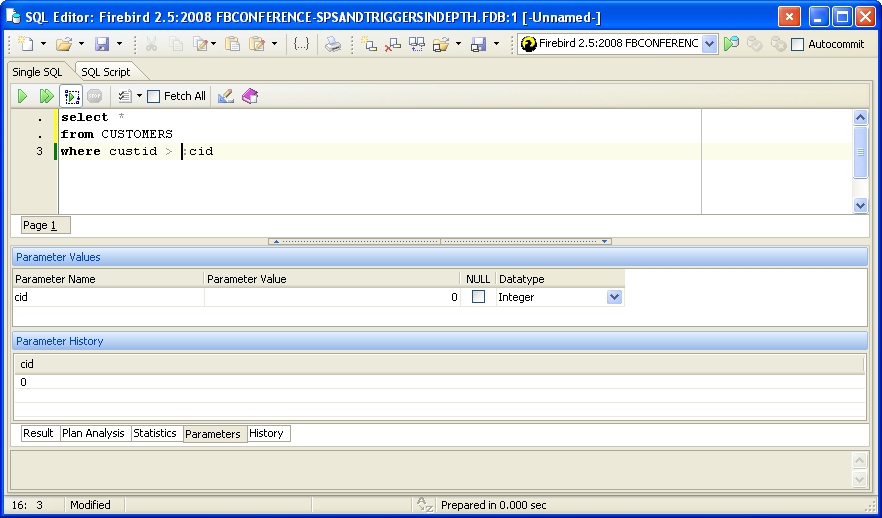The image size is (882, 518).
Task: Click the Open folder icon
Action: (64, 44)
